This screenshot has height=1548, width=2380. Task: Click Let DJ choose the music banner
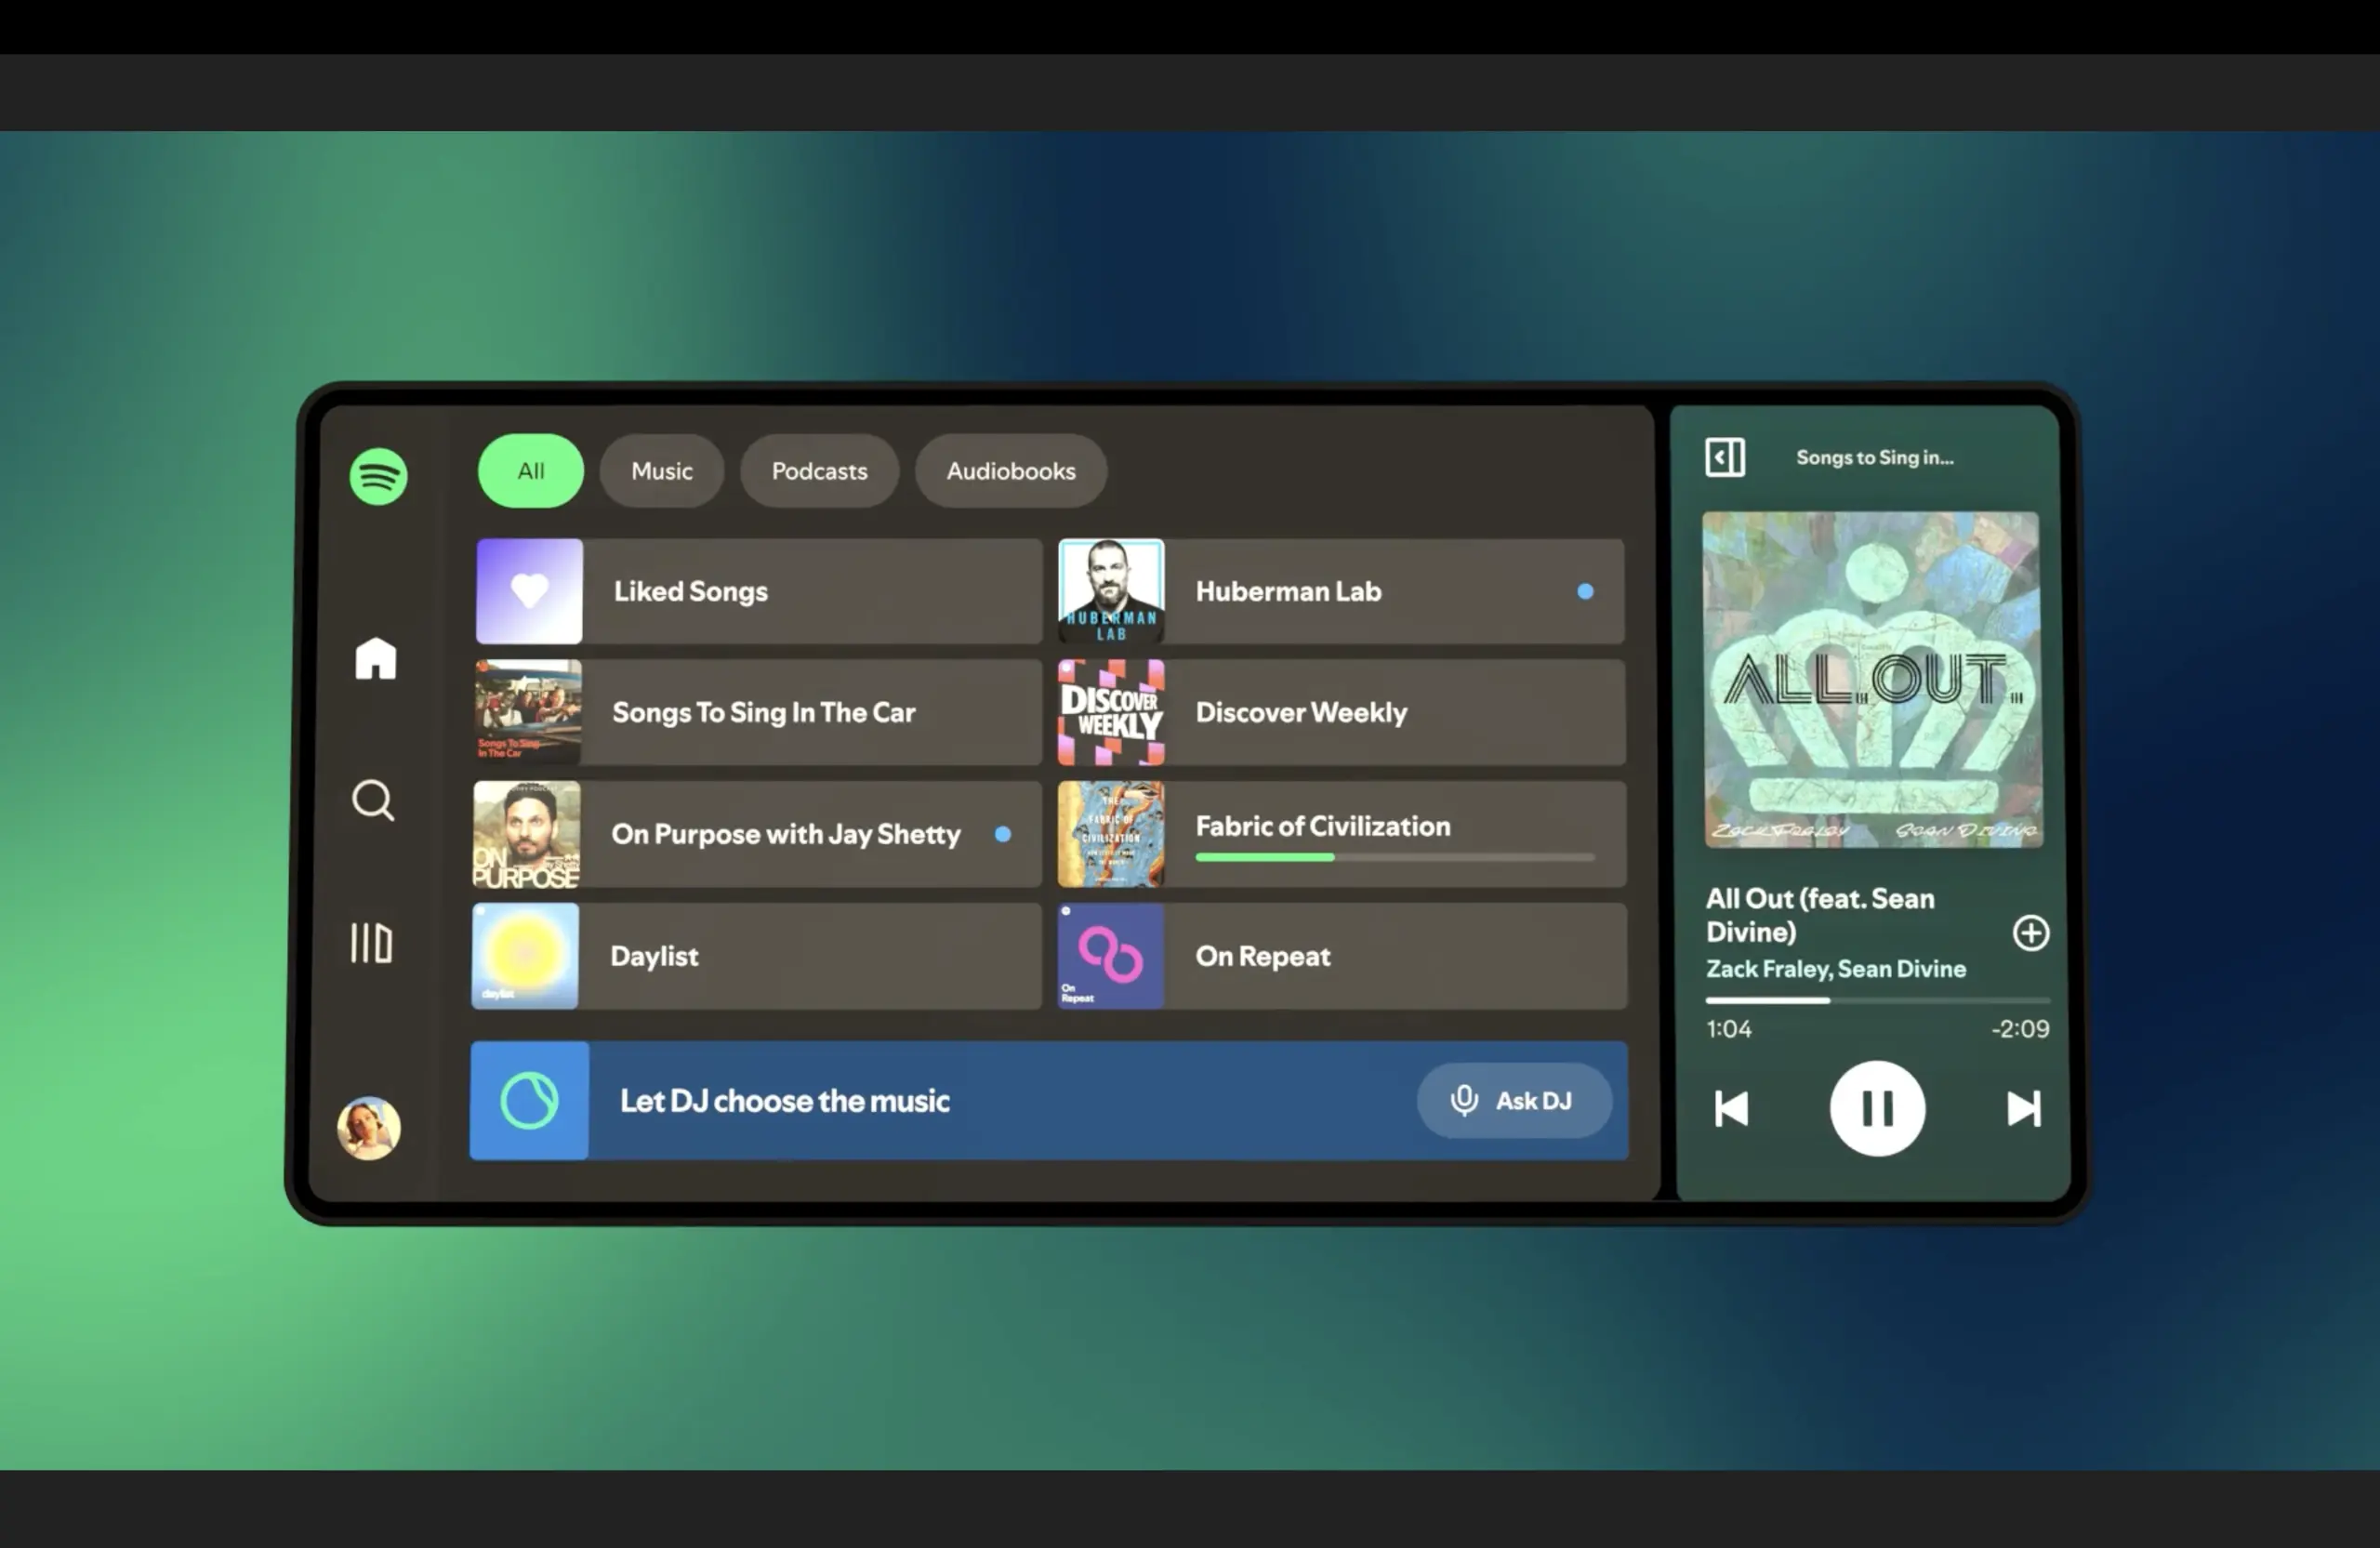click(1049, 1101)
